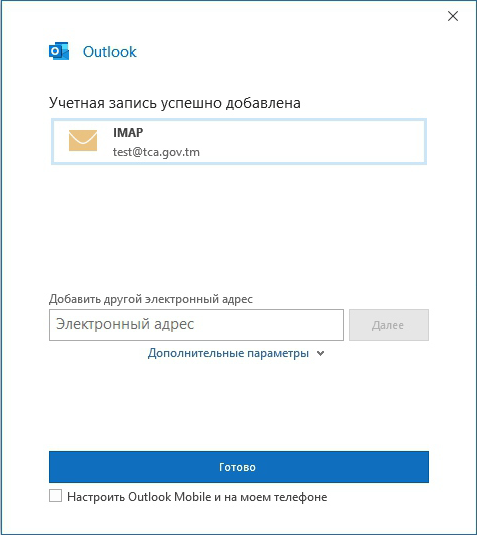
Task: Click the yellow envelope account icon
Action: [x=83, y=140]
